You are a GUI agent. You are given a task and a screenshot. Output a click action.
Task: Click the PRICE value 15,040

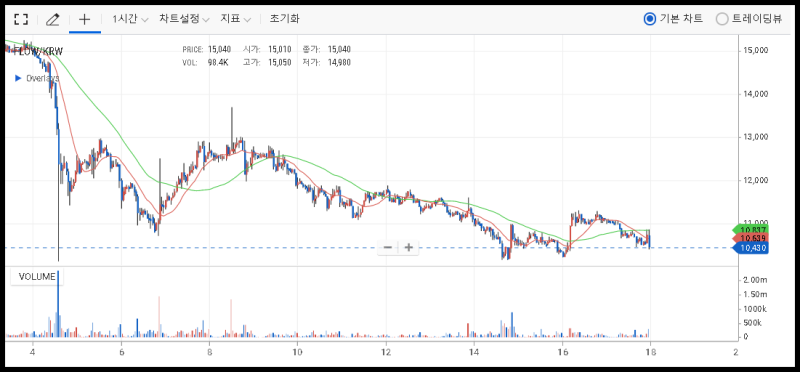219,49
